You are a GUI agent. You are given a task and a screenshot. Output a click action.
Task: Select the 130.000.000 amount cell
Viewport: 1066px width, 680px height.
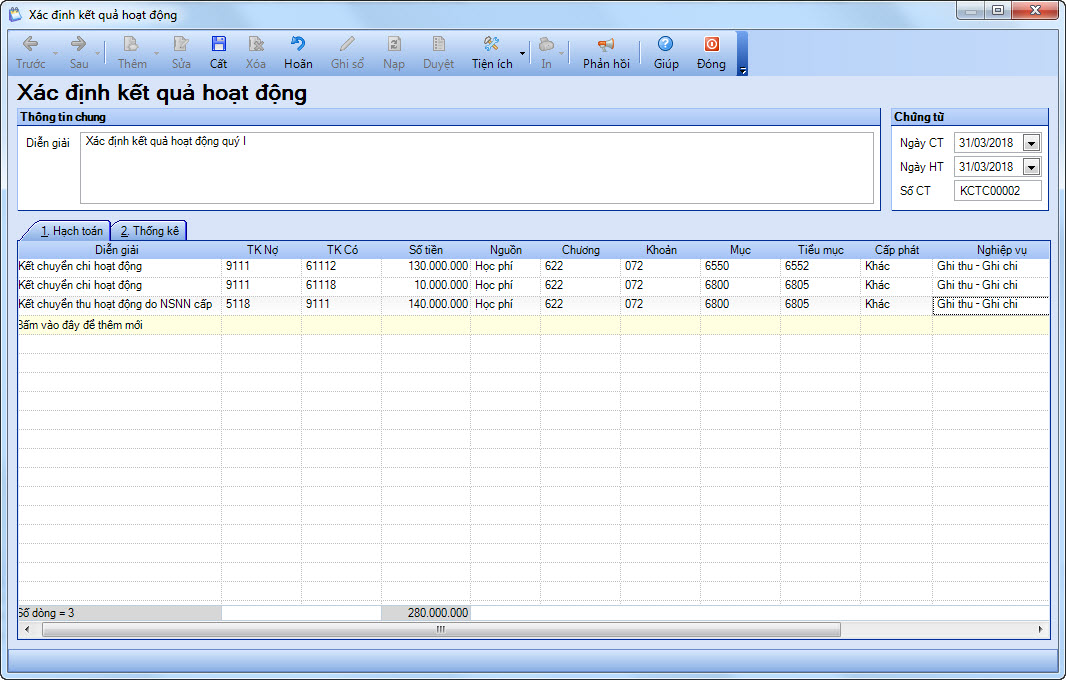[x=426, y=267]
